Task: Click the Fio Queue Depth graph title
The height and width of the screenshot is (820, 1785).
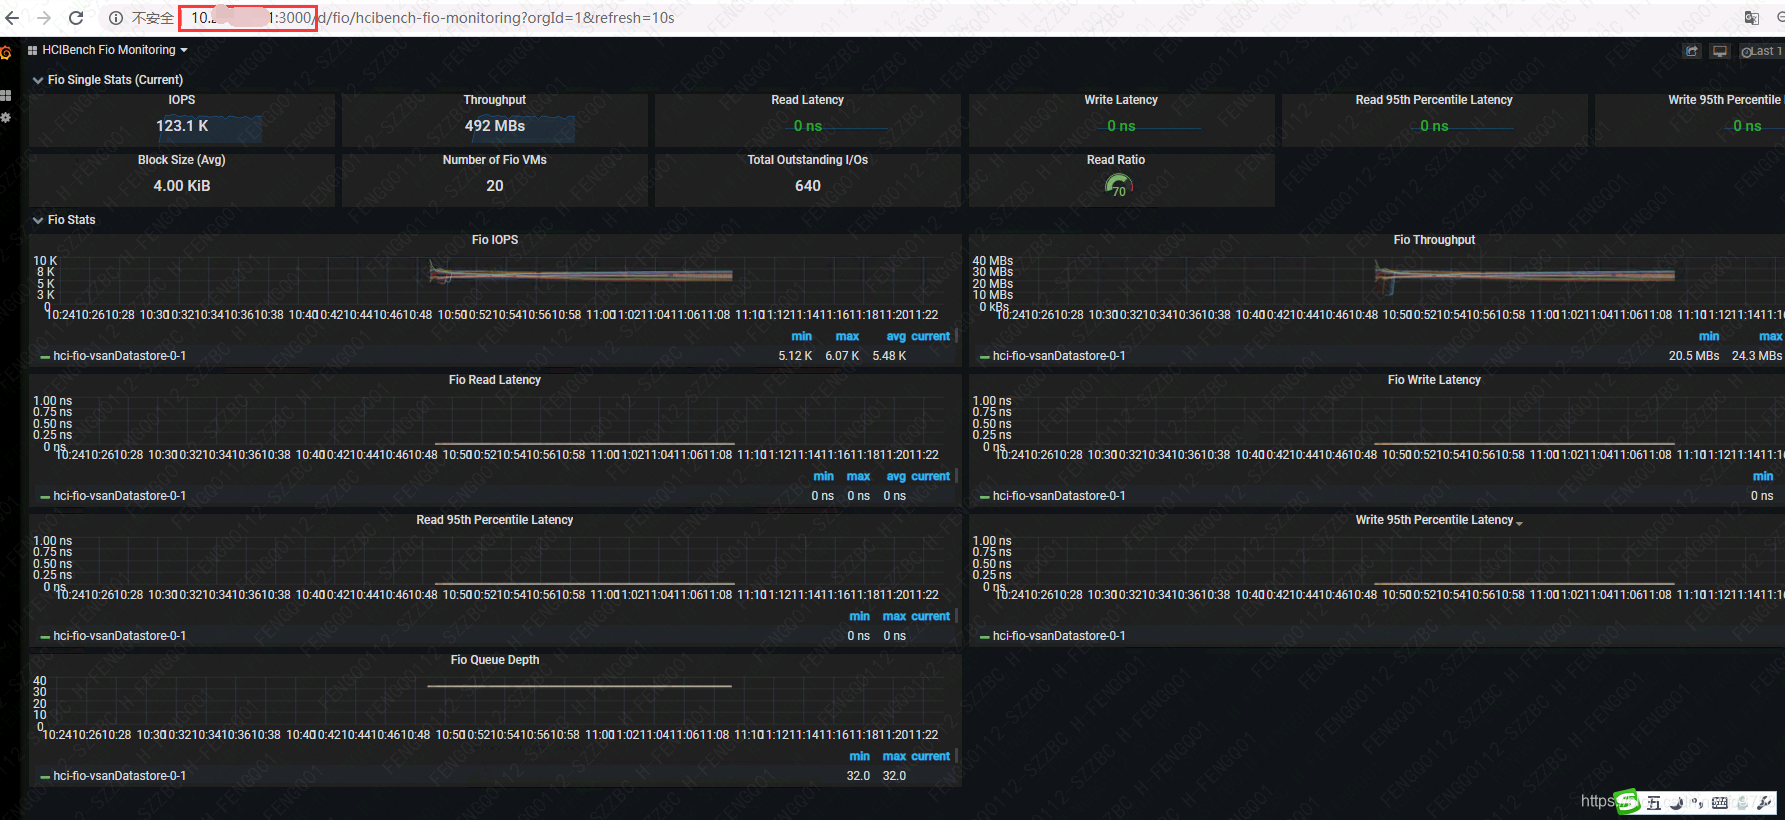Action: [x=495, y=660]
